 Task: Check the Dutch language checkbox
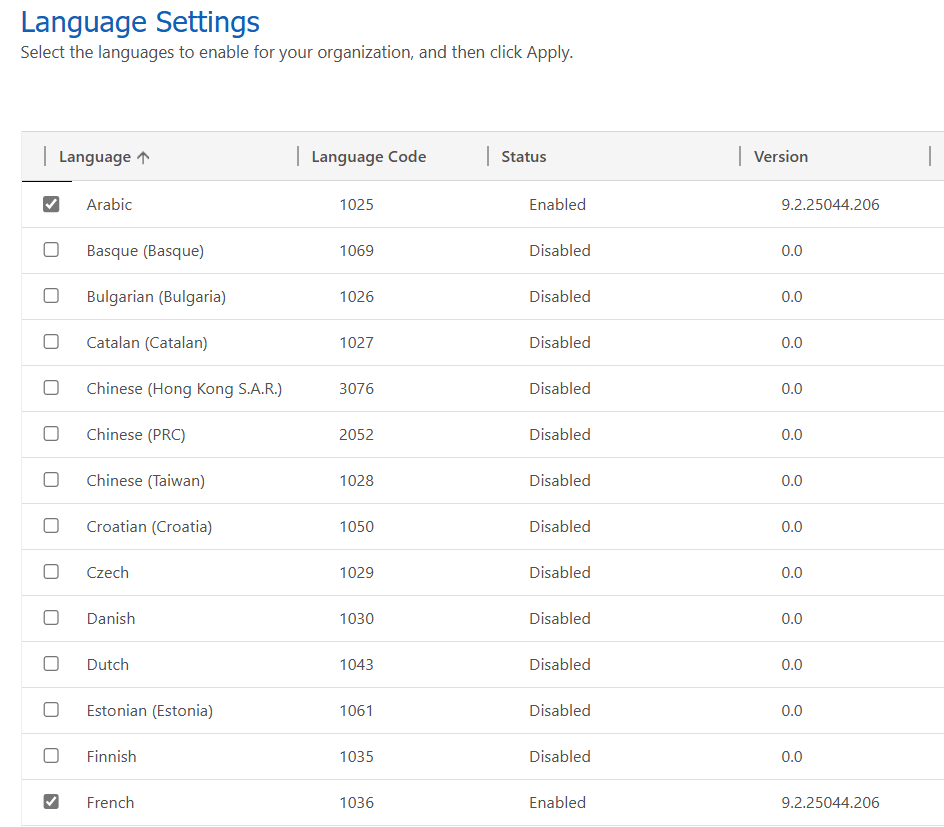pyautogui.click(x=51, y=663)
